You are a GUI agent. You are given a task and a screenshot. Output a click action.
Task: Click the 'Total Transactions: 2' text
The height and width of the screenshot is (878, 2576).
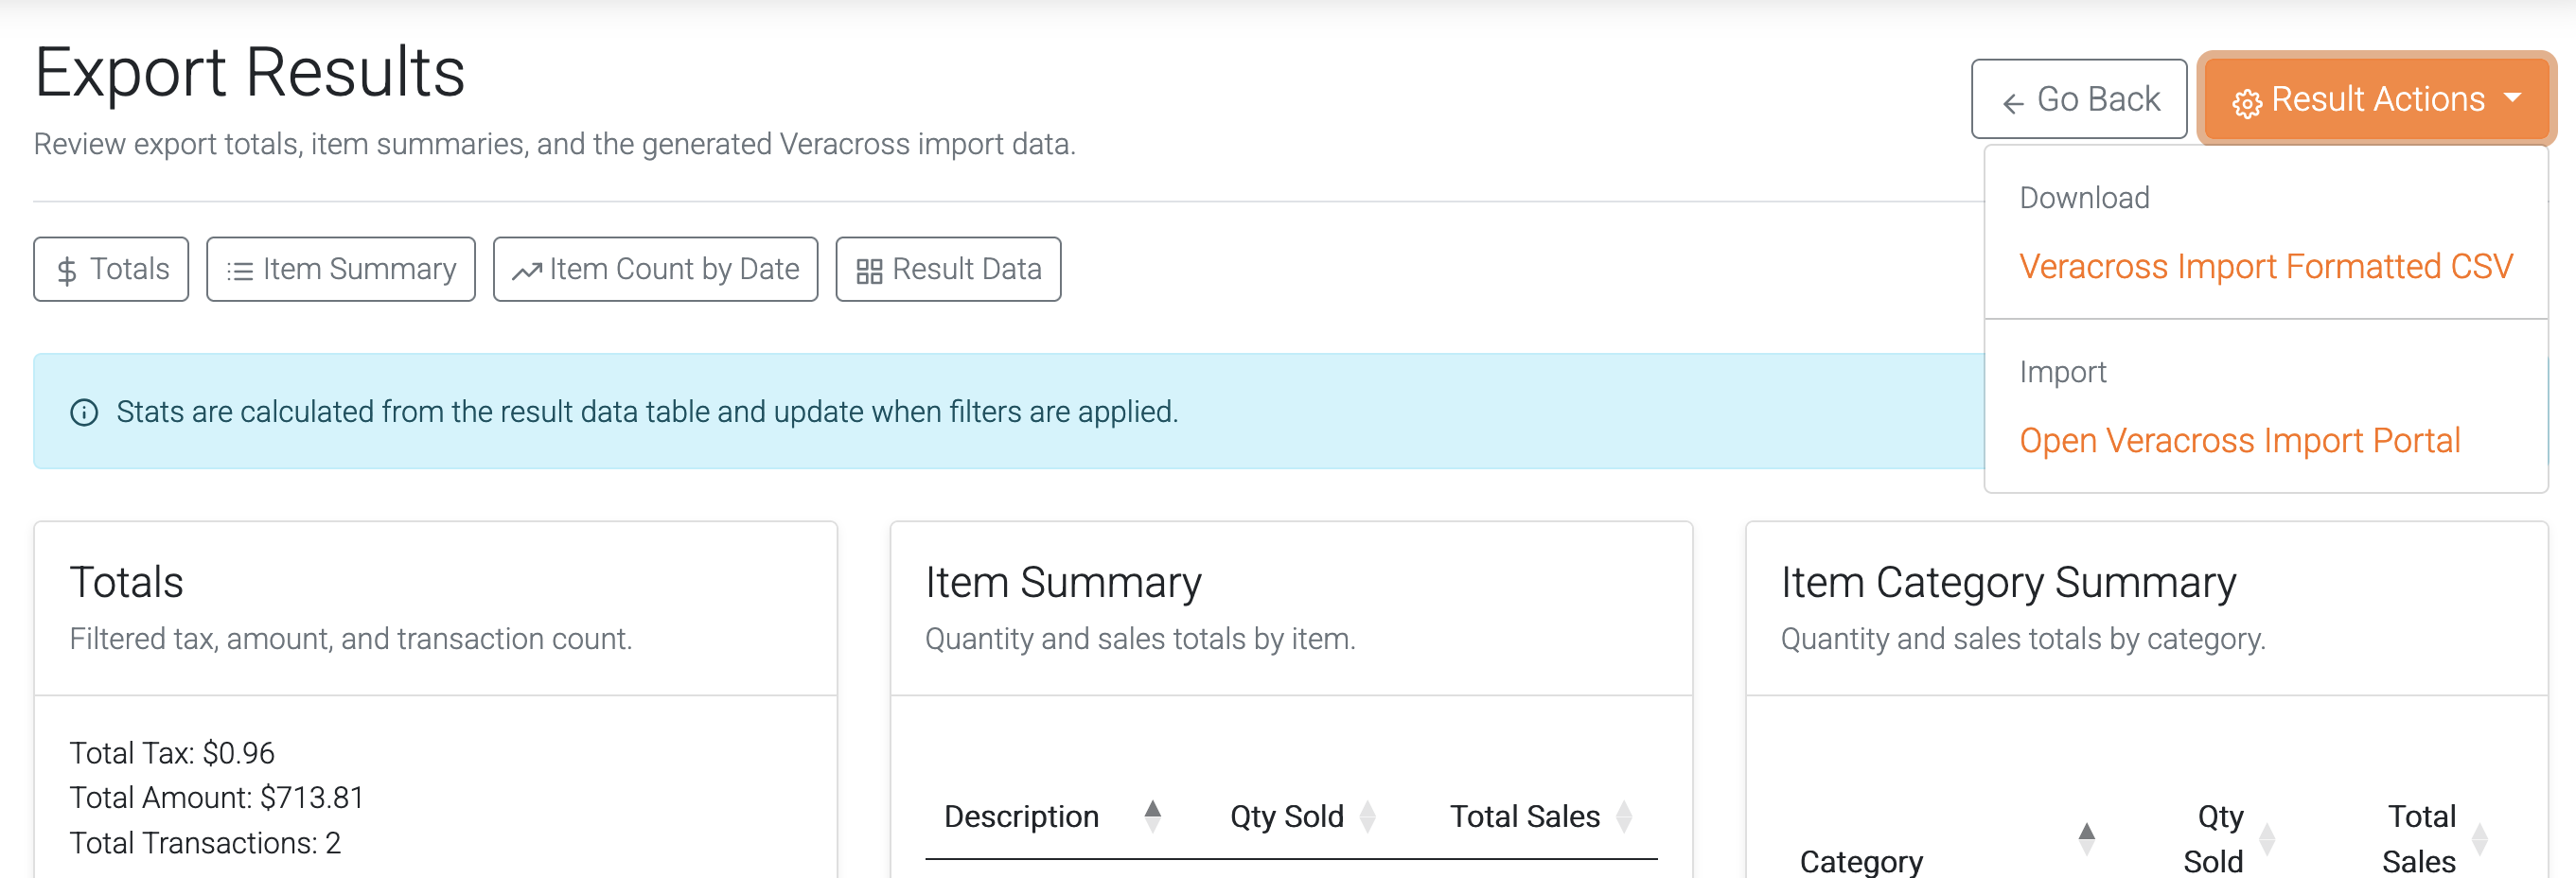(205, 842)
